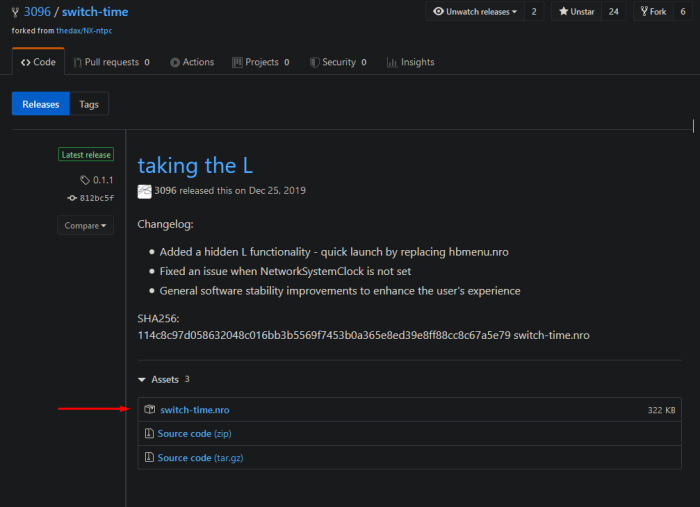Click the fork icon beside the 3096 repository name
The height and width of the screenshot is (507, 700).
point(15,12)
